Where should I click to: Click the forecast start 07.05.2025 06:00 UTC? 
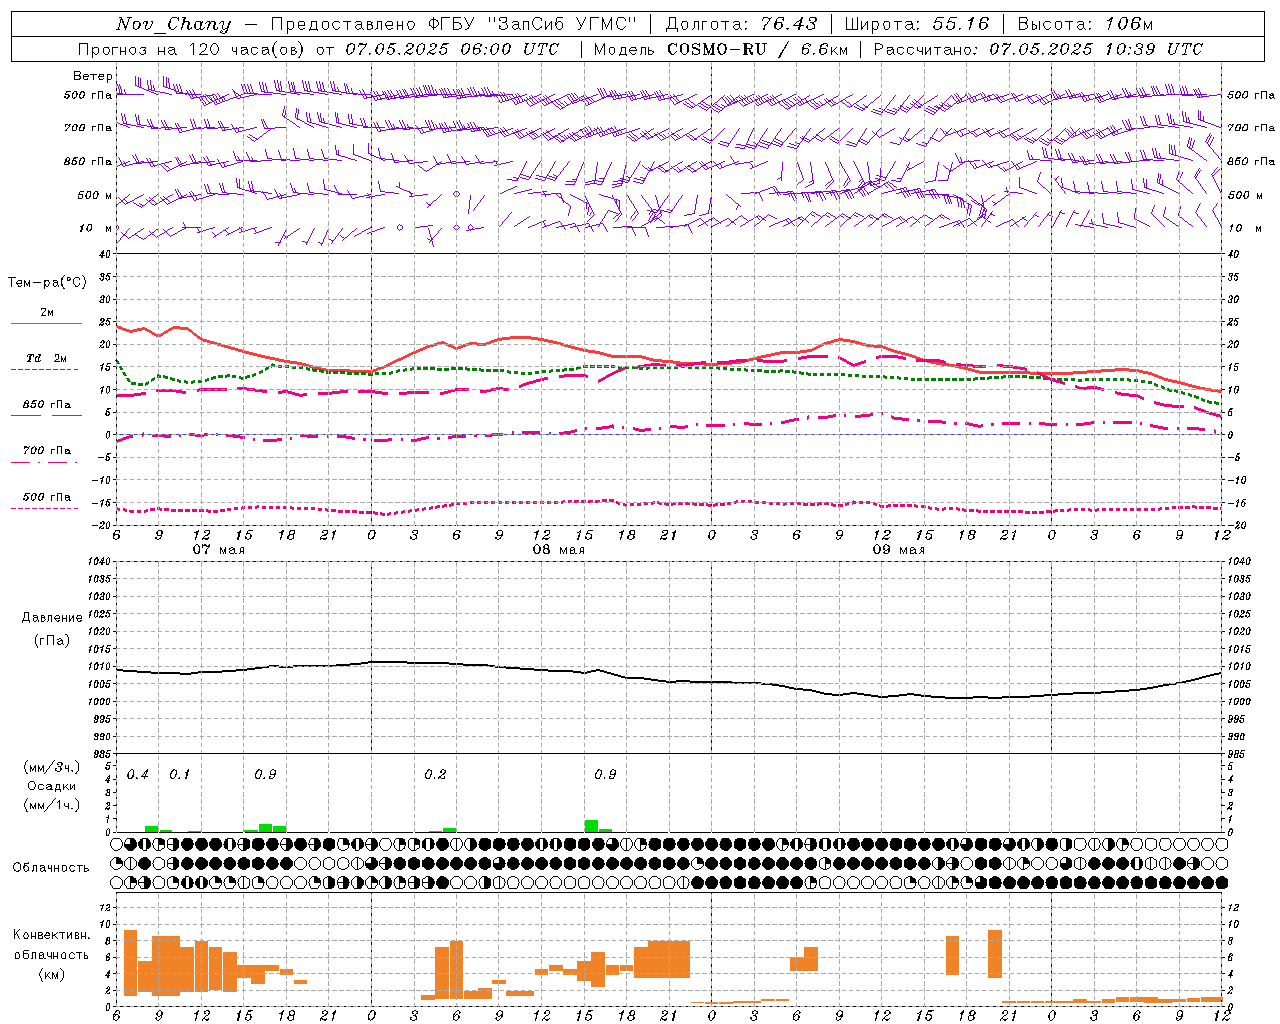click(452, 49)
